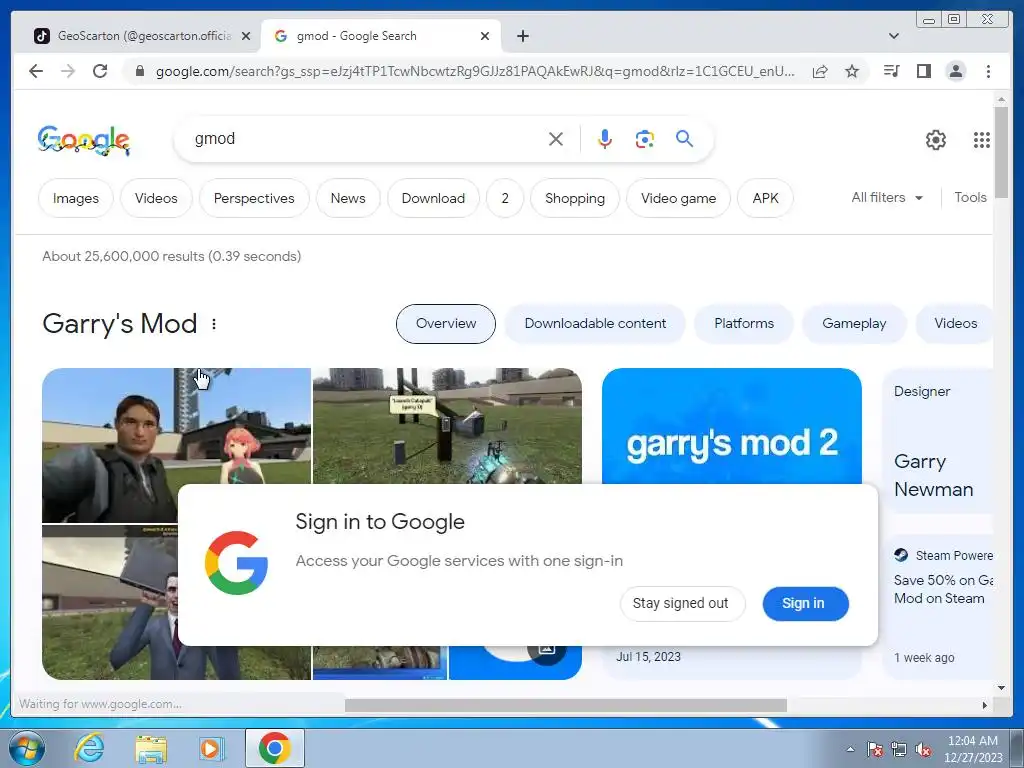Click the browser forward arrow
The width and height of the screenshot is (1024, 768).
(68, 71)
